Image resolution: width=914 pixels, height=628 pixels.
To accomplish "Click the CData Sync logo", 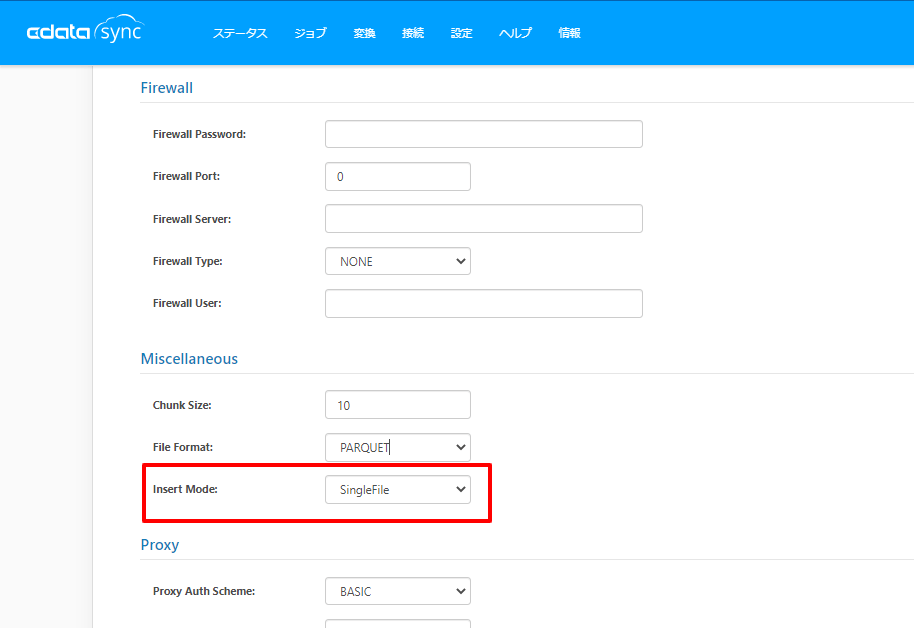I will [84, 33].
